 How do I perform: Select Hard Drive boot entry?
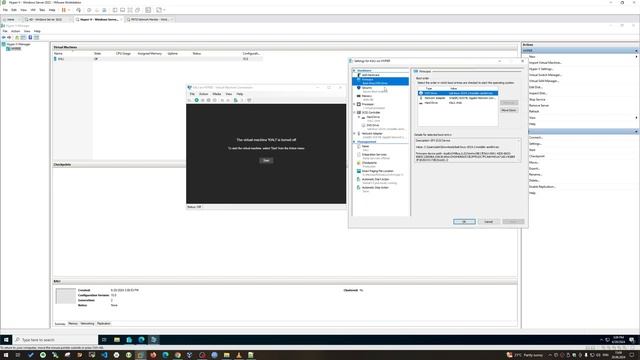click(x=458, y=103)
